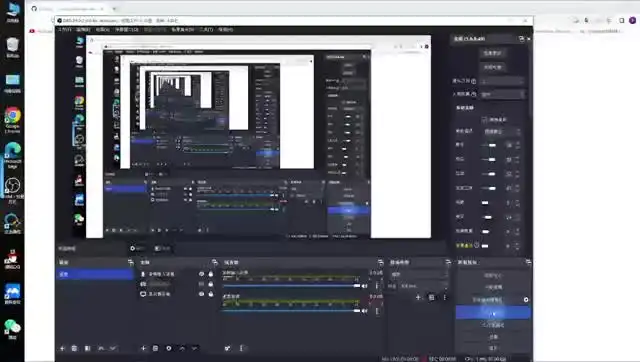Add a transition with the Scene Transitions plus icon
This screenshot has width=640, height=362.
coord(418,298)
